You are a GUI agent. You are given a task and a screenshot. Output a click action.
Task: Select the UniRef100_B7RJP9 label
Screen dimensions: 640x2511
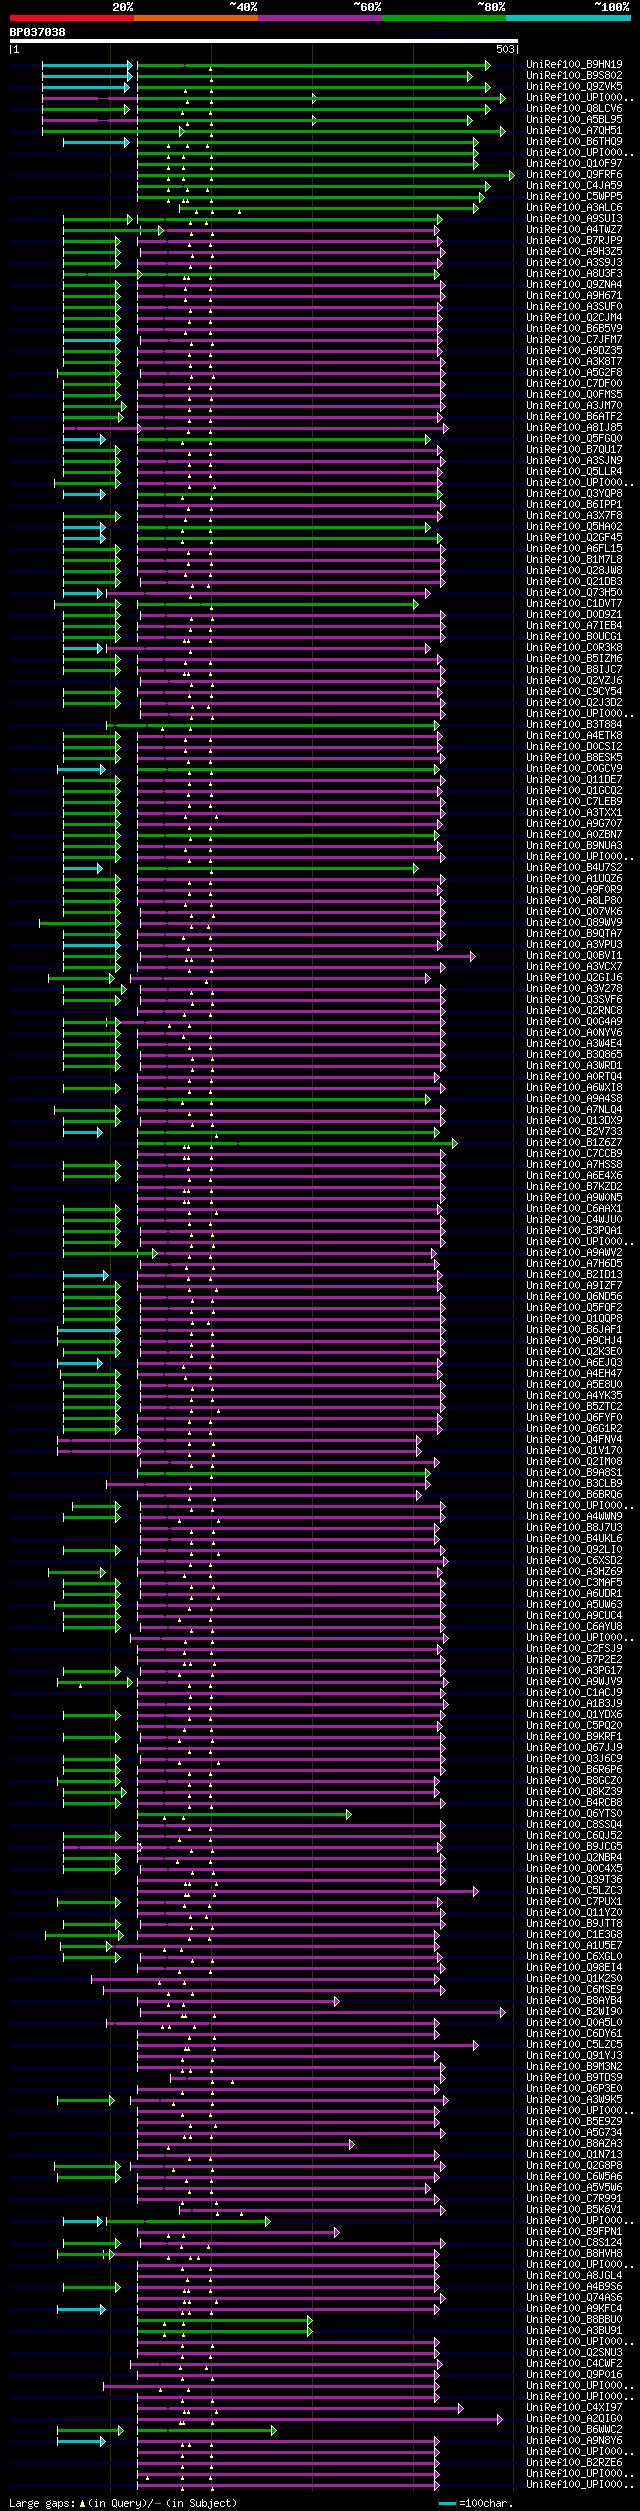(x=574, y=240)
